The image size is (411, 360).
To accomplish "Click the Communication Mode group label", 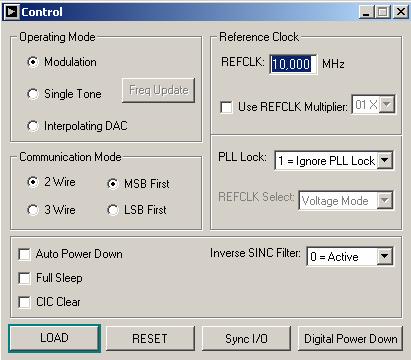I will pos(70,157).
